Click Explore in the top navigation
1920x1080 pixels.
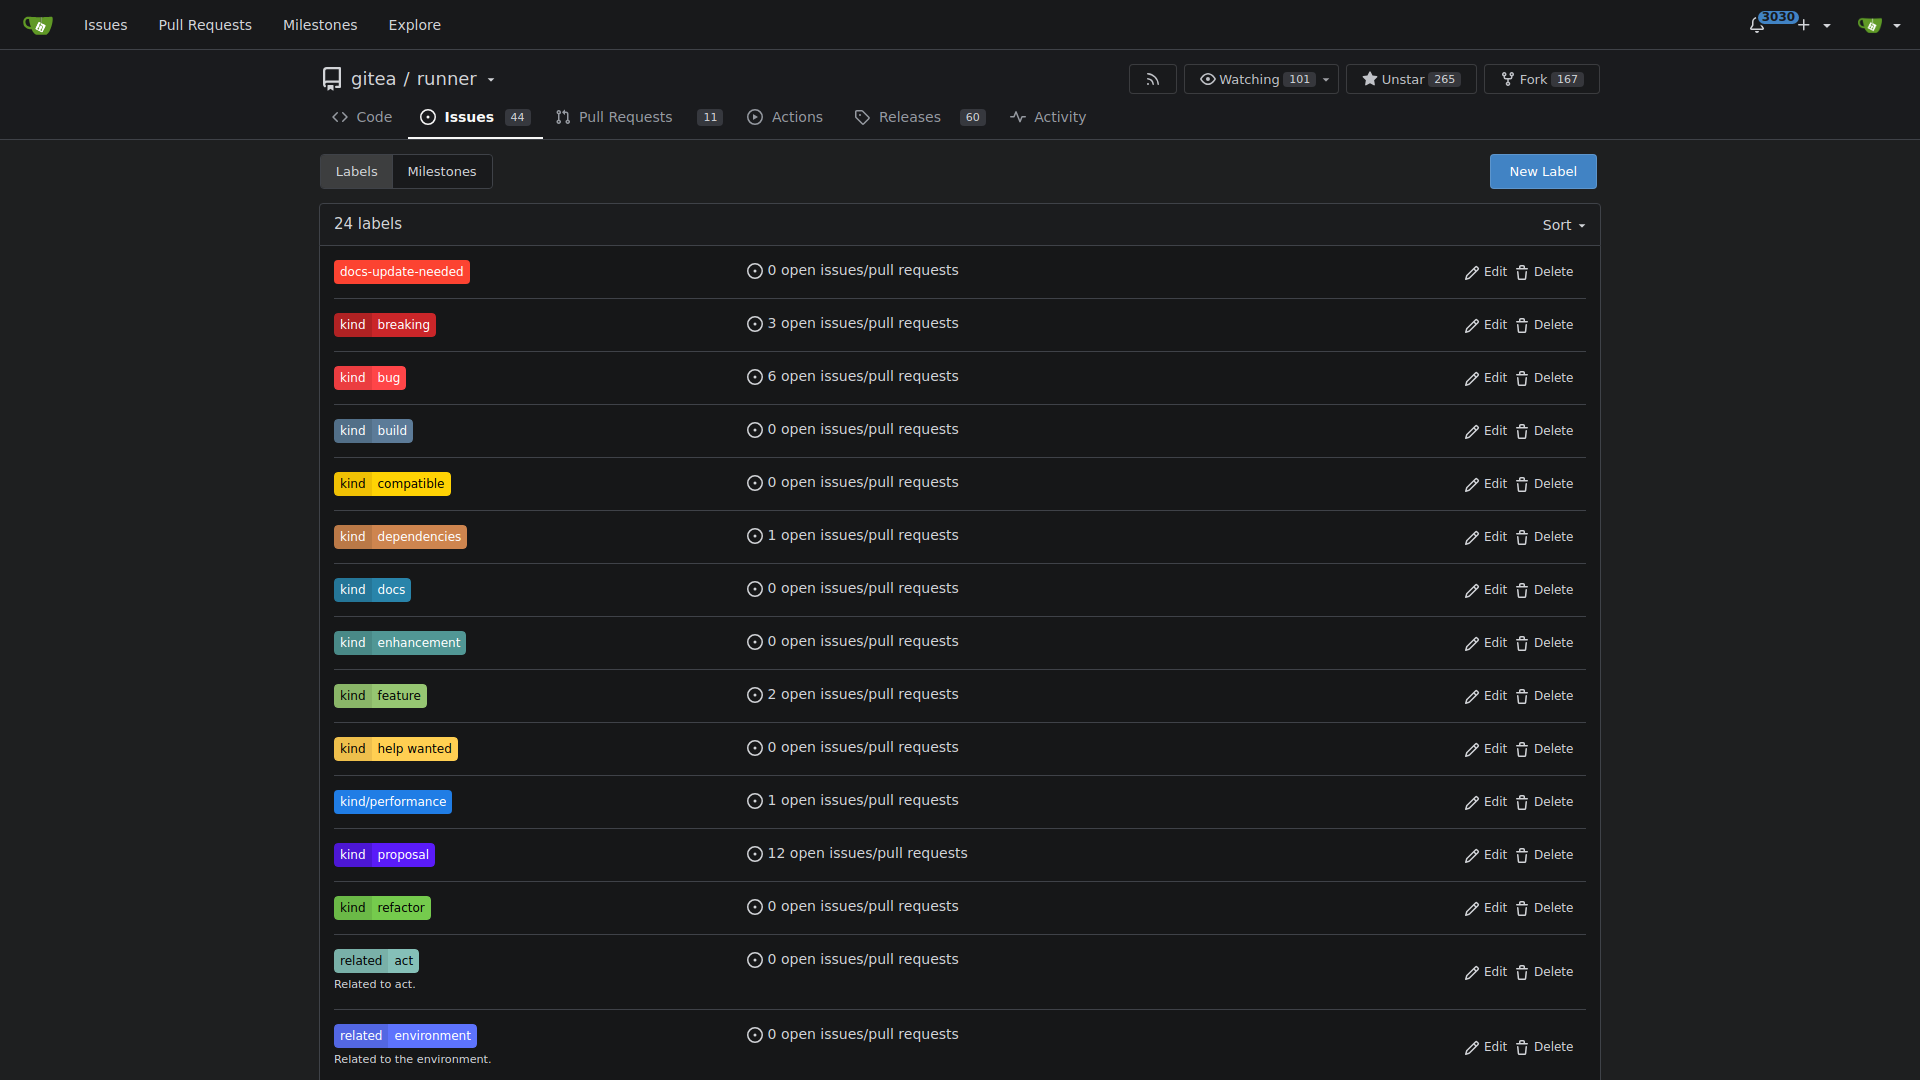pyautogui.click(x=414, y=25)
